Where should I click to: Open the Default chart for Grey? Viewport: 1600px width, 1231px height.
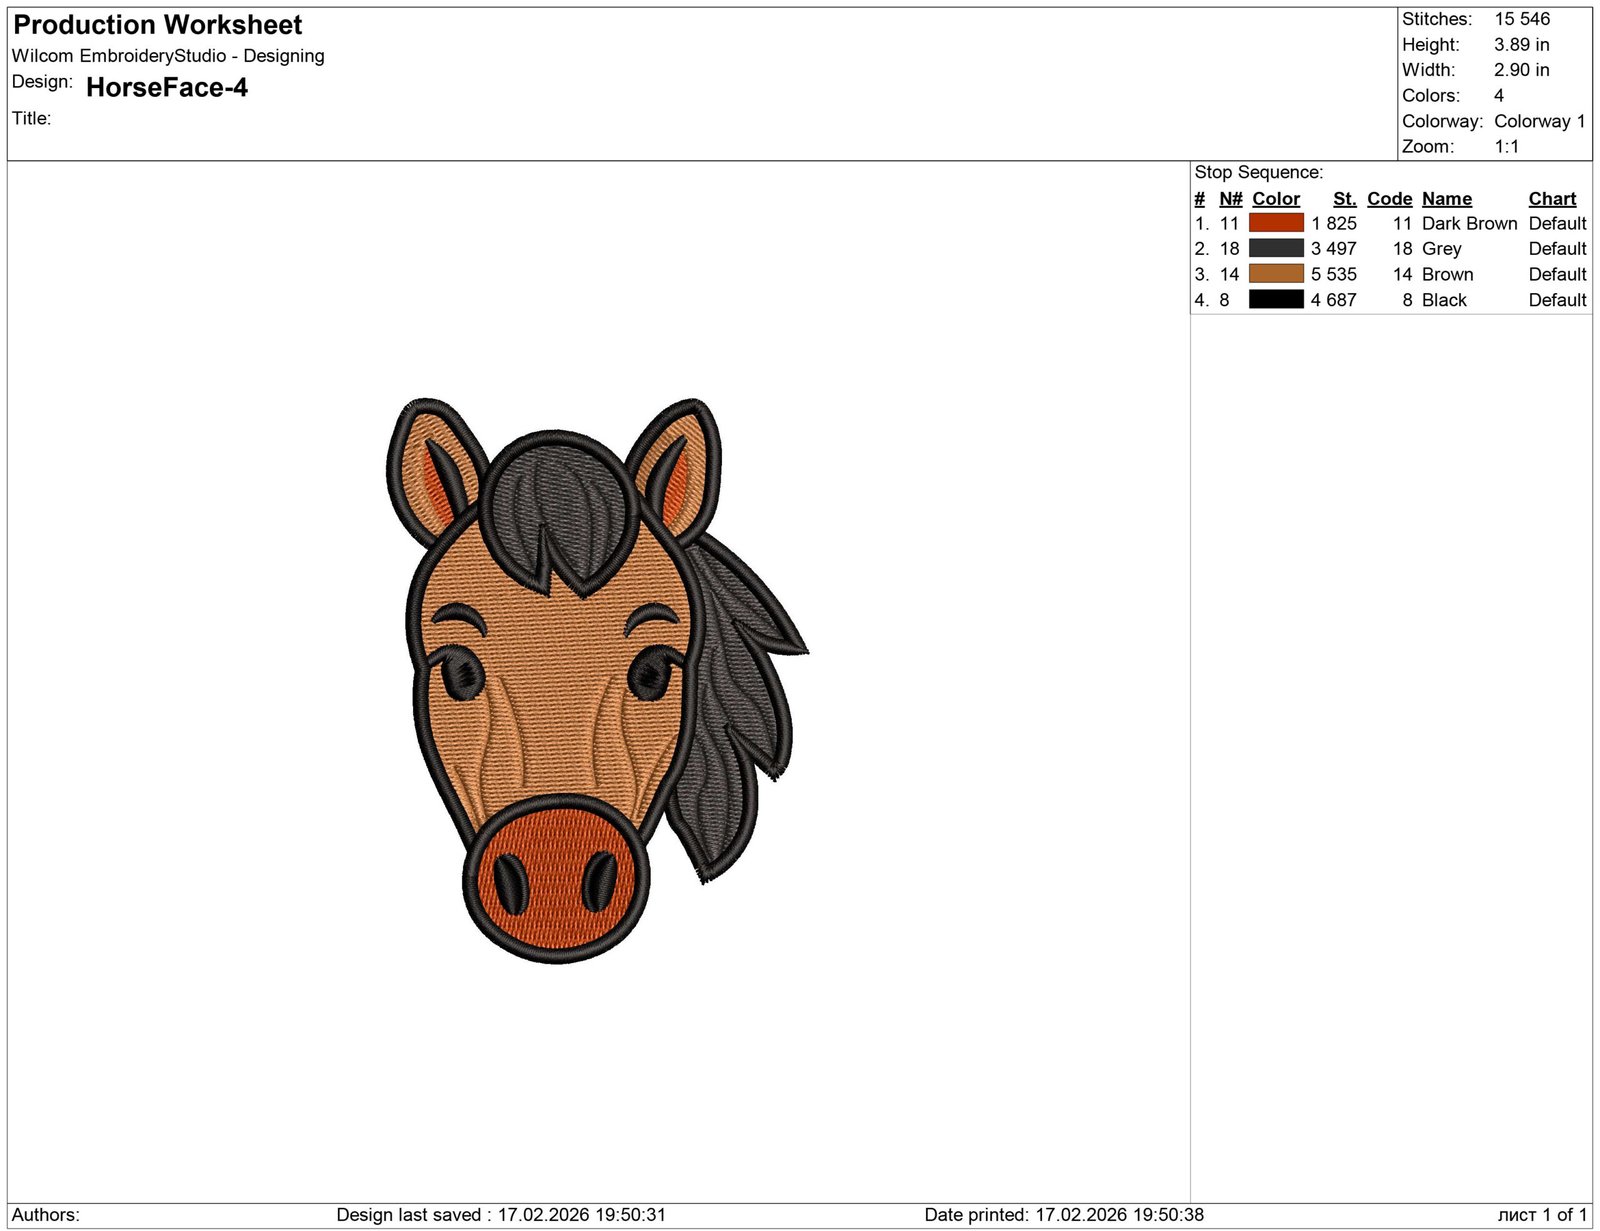1556,249
